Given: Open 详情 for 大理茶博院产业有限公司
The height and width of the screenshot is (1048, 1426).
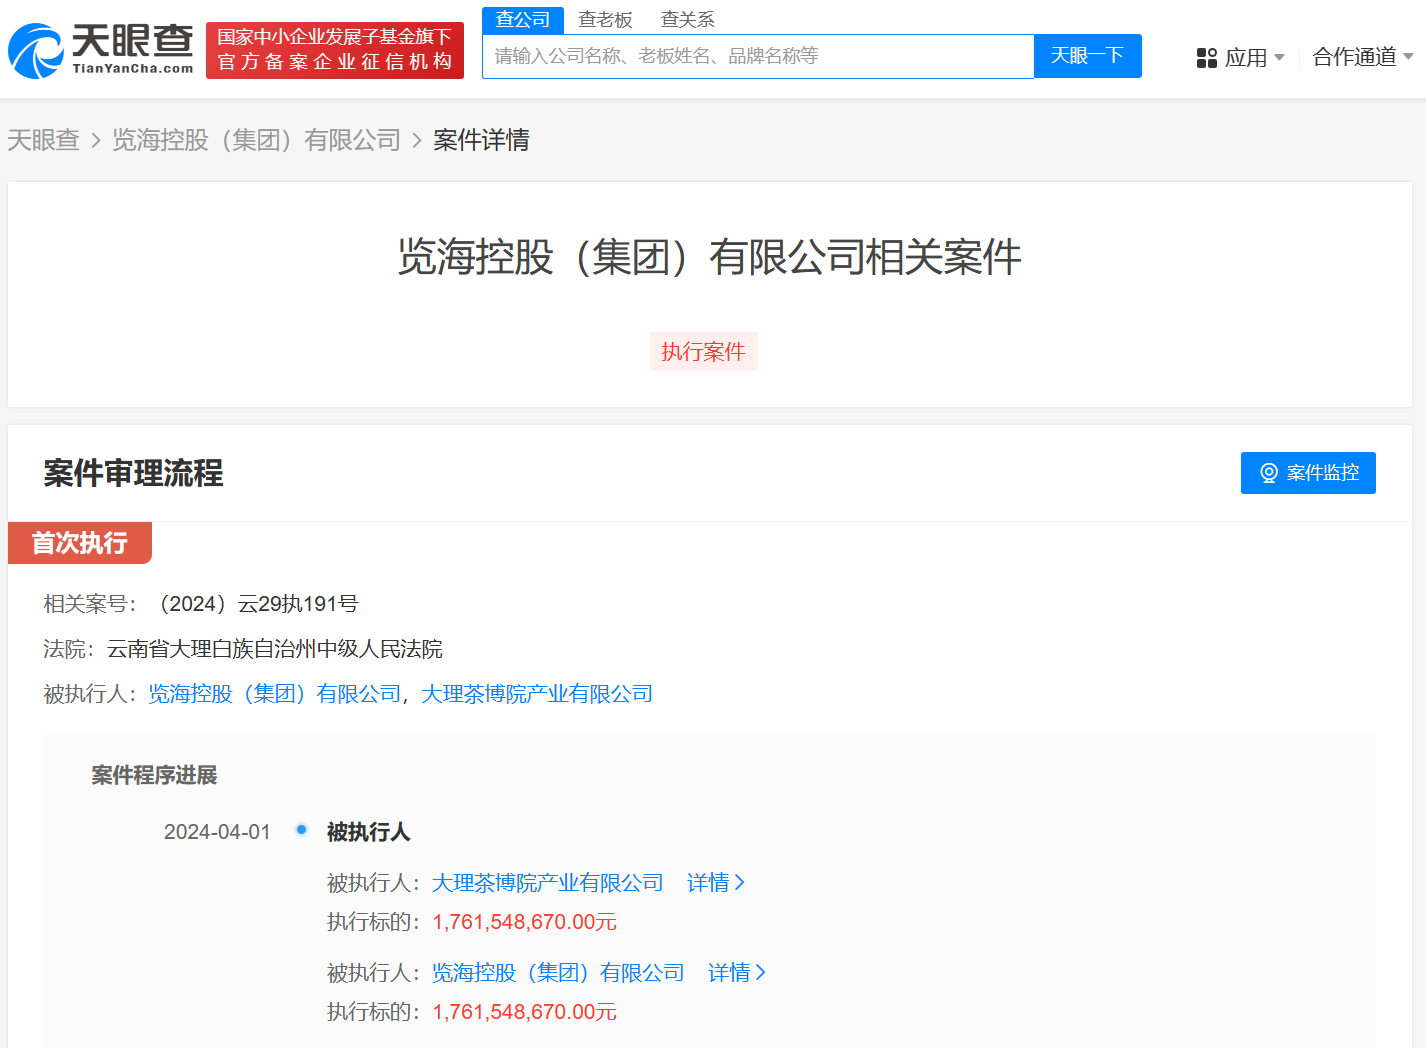Looking at the screenshot, I should (x=715, y=883).
